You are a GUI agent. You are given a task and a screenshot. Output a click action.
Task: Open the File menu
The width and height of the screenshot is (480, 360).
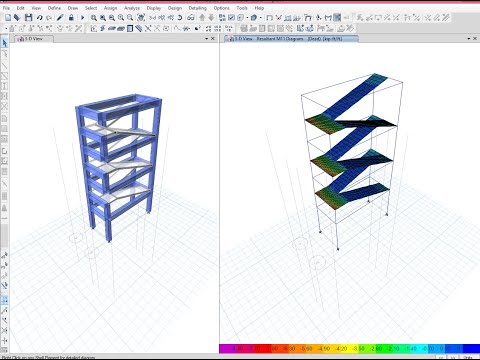[x=6, y=8]
